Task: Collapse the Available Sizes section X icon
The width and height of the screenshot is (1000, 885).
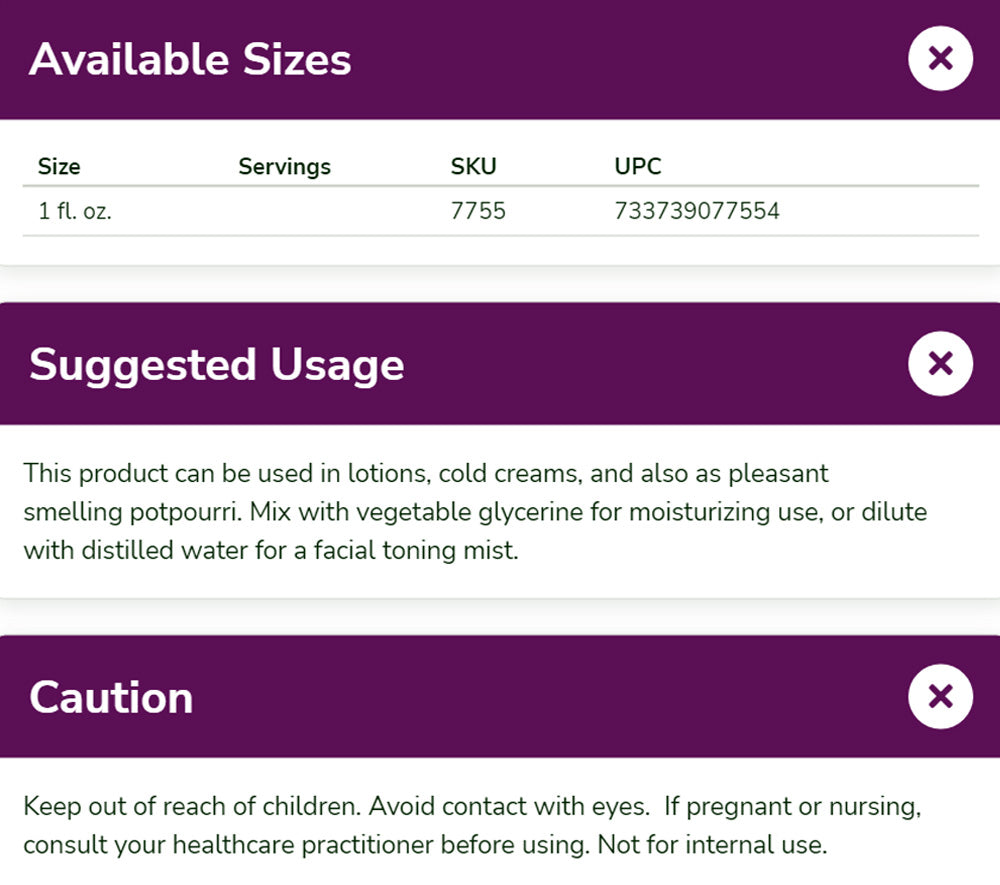Action: click(x=940, y=59)
